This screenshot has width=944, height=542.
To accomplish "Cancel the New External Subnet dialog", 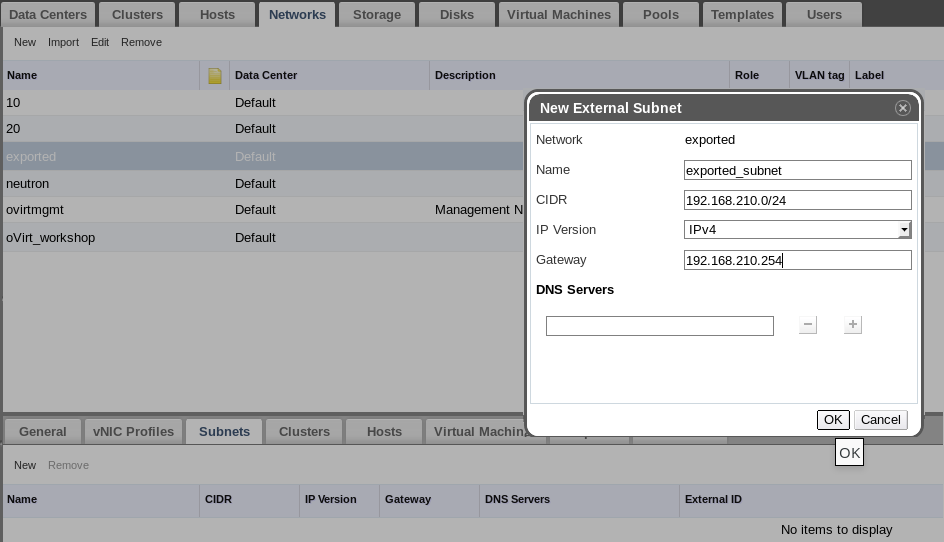I will [880, 420].
